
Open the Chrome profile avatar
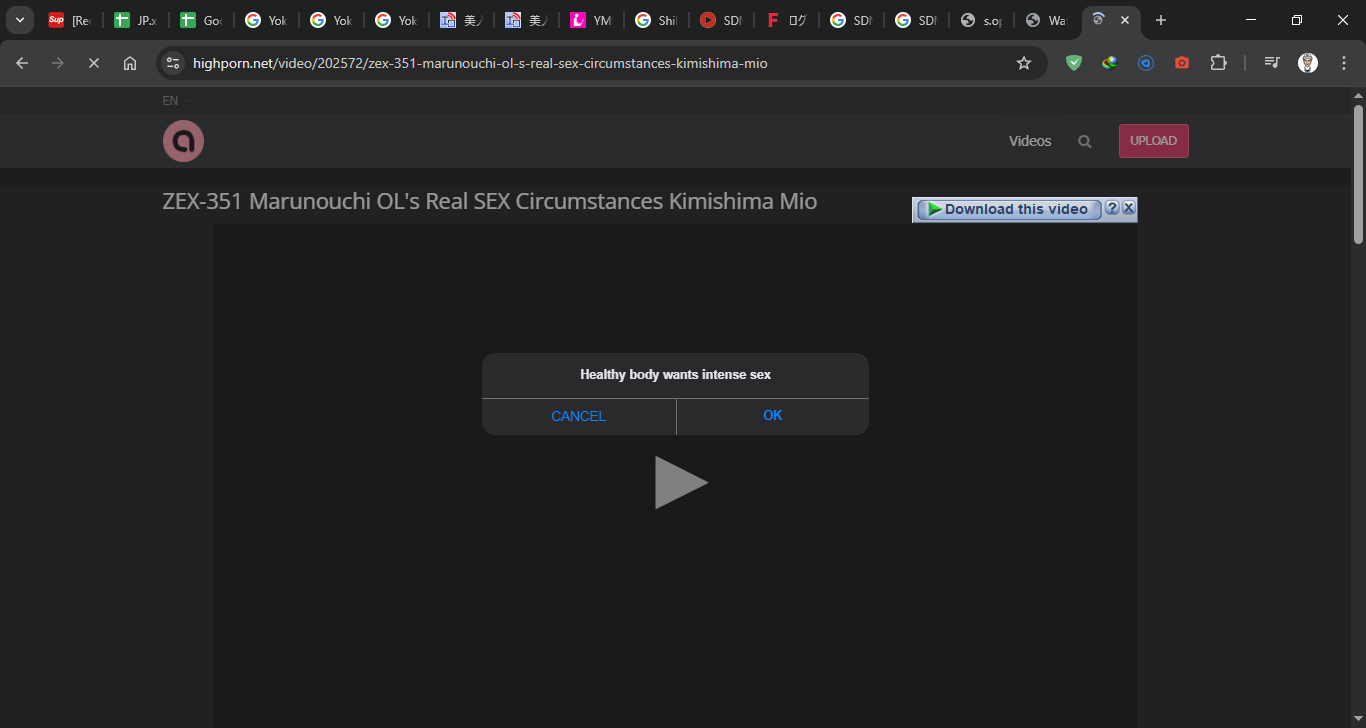coord(1307,62)
